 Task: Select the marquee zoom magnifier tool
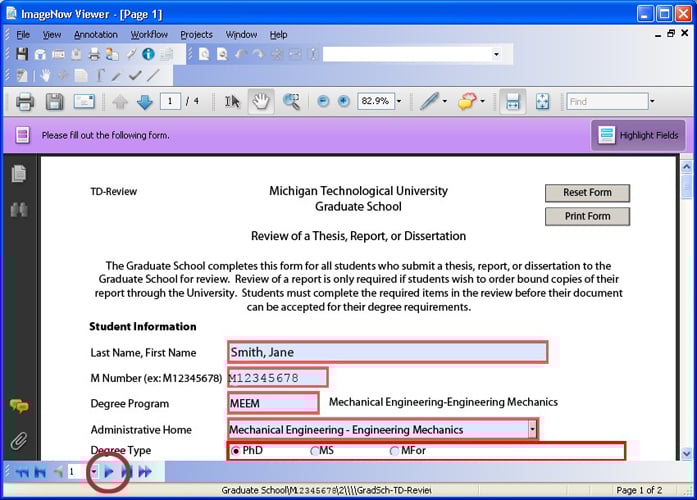(291, 102)
